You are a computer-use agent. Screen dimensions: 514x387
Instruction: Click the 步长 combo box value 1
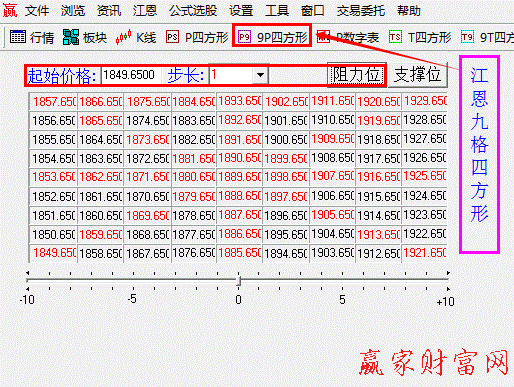(x=231, y=75)
